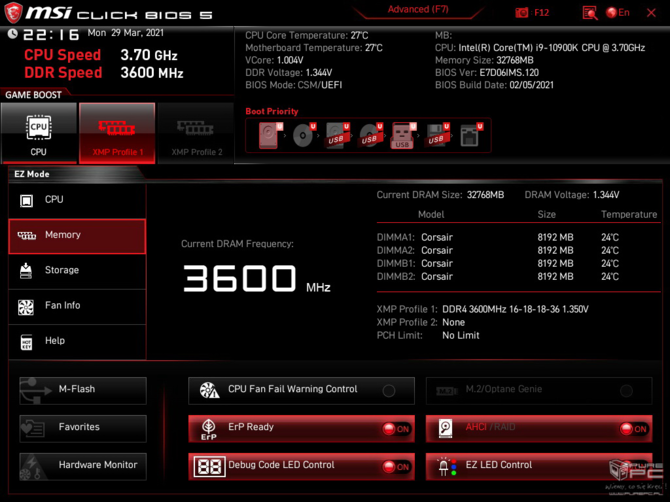
Task: Open the Storage section
Action: click(x=77, y=271)
